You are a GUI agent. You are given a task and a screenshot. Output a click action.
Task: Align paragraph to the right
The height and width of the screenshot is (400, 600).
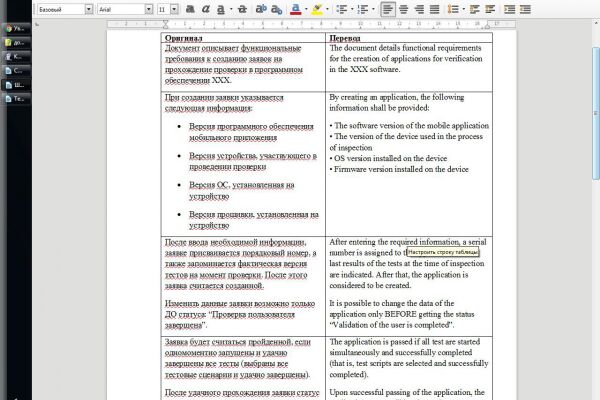pyautogui.click(x=419, y=9)
